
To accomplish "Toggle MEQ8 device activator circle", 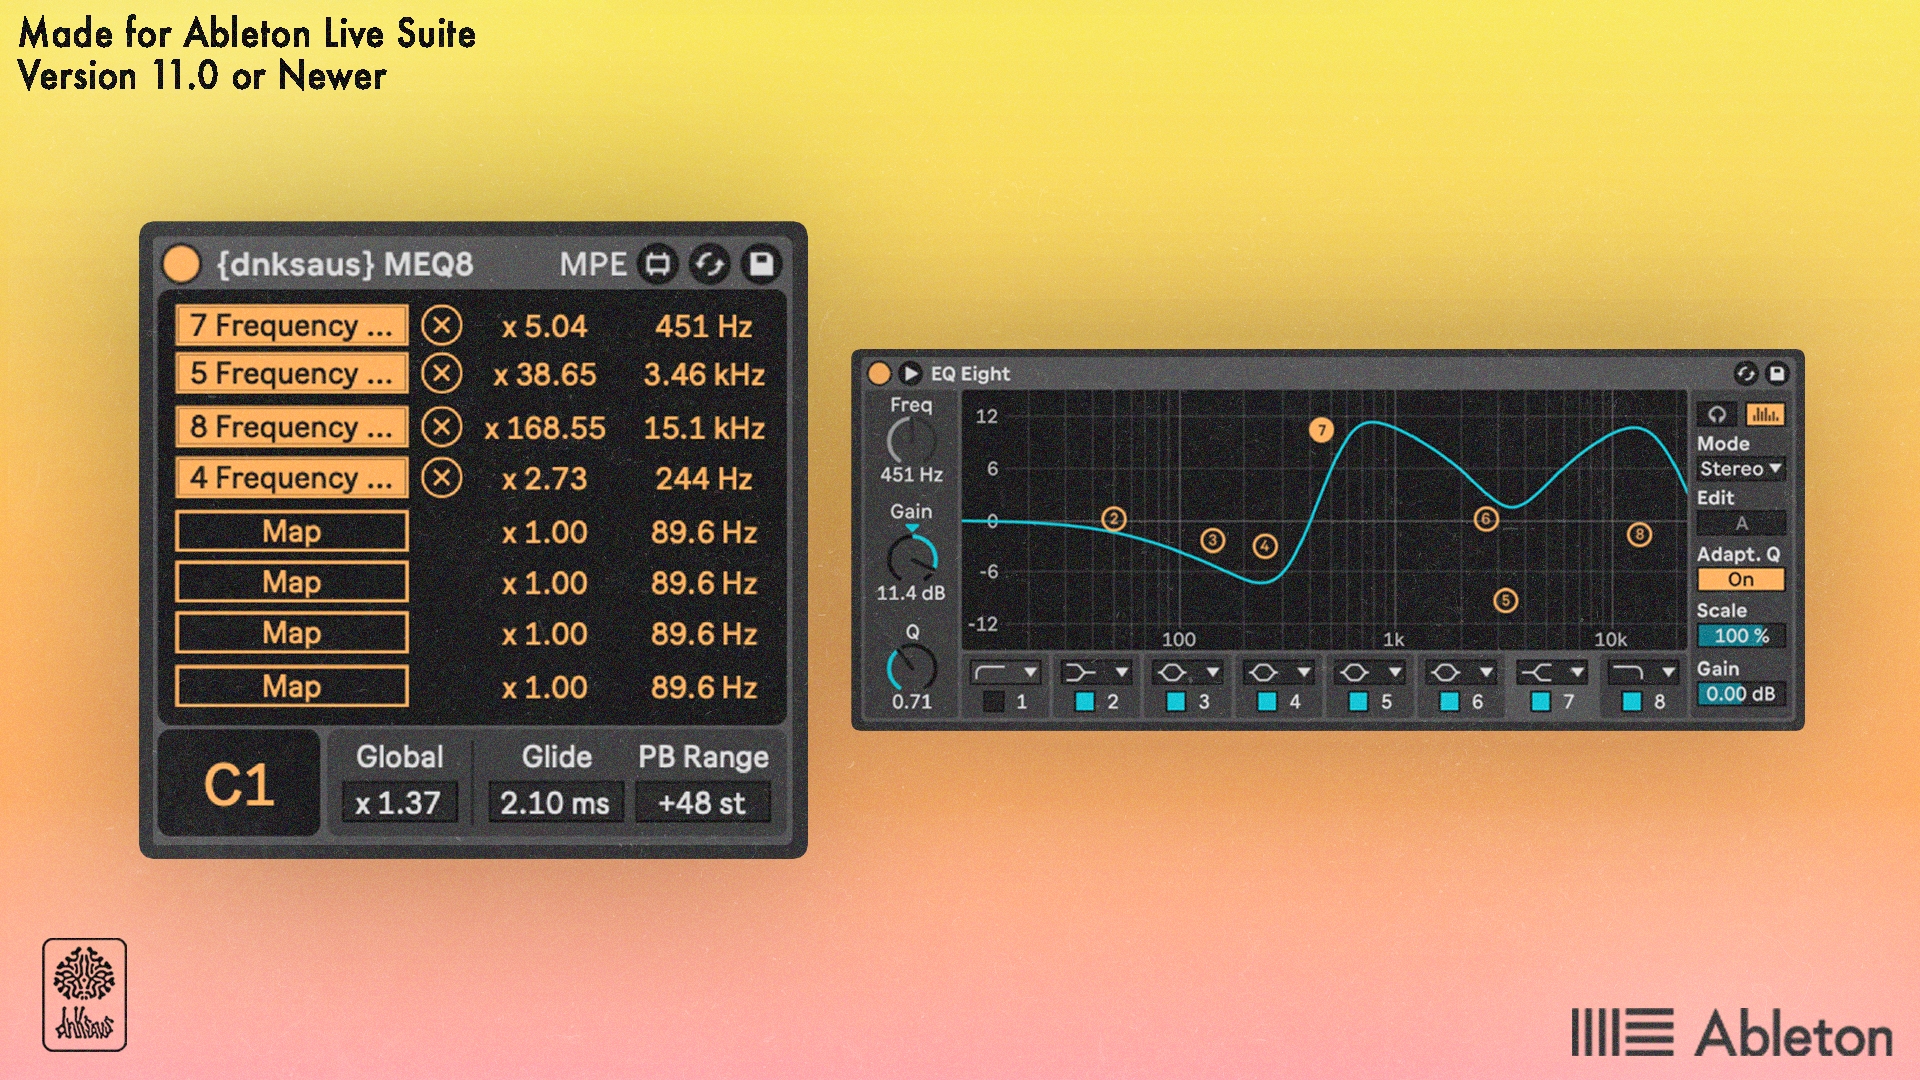I will click(x=181, y=264).
